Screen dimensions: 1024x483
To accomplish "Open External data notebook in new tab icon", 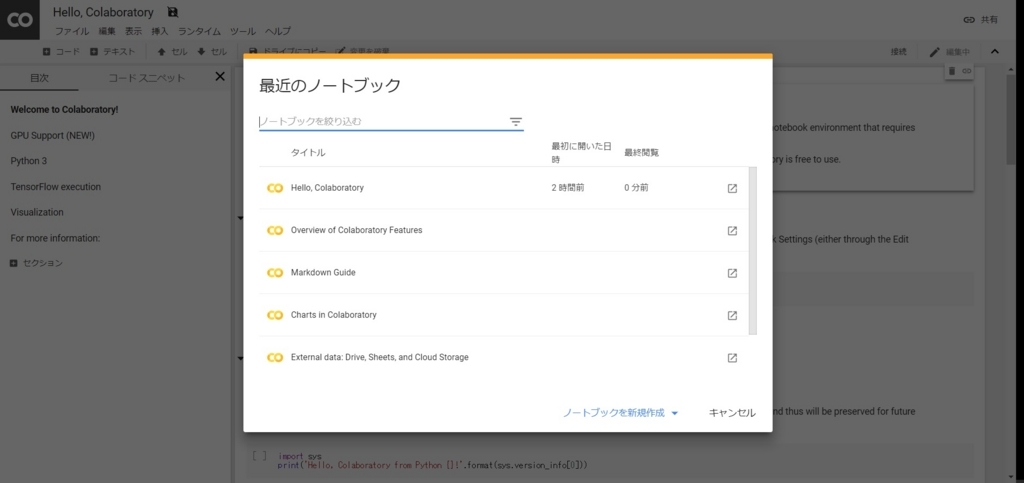I will pos(732,358).
